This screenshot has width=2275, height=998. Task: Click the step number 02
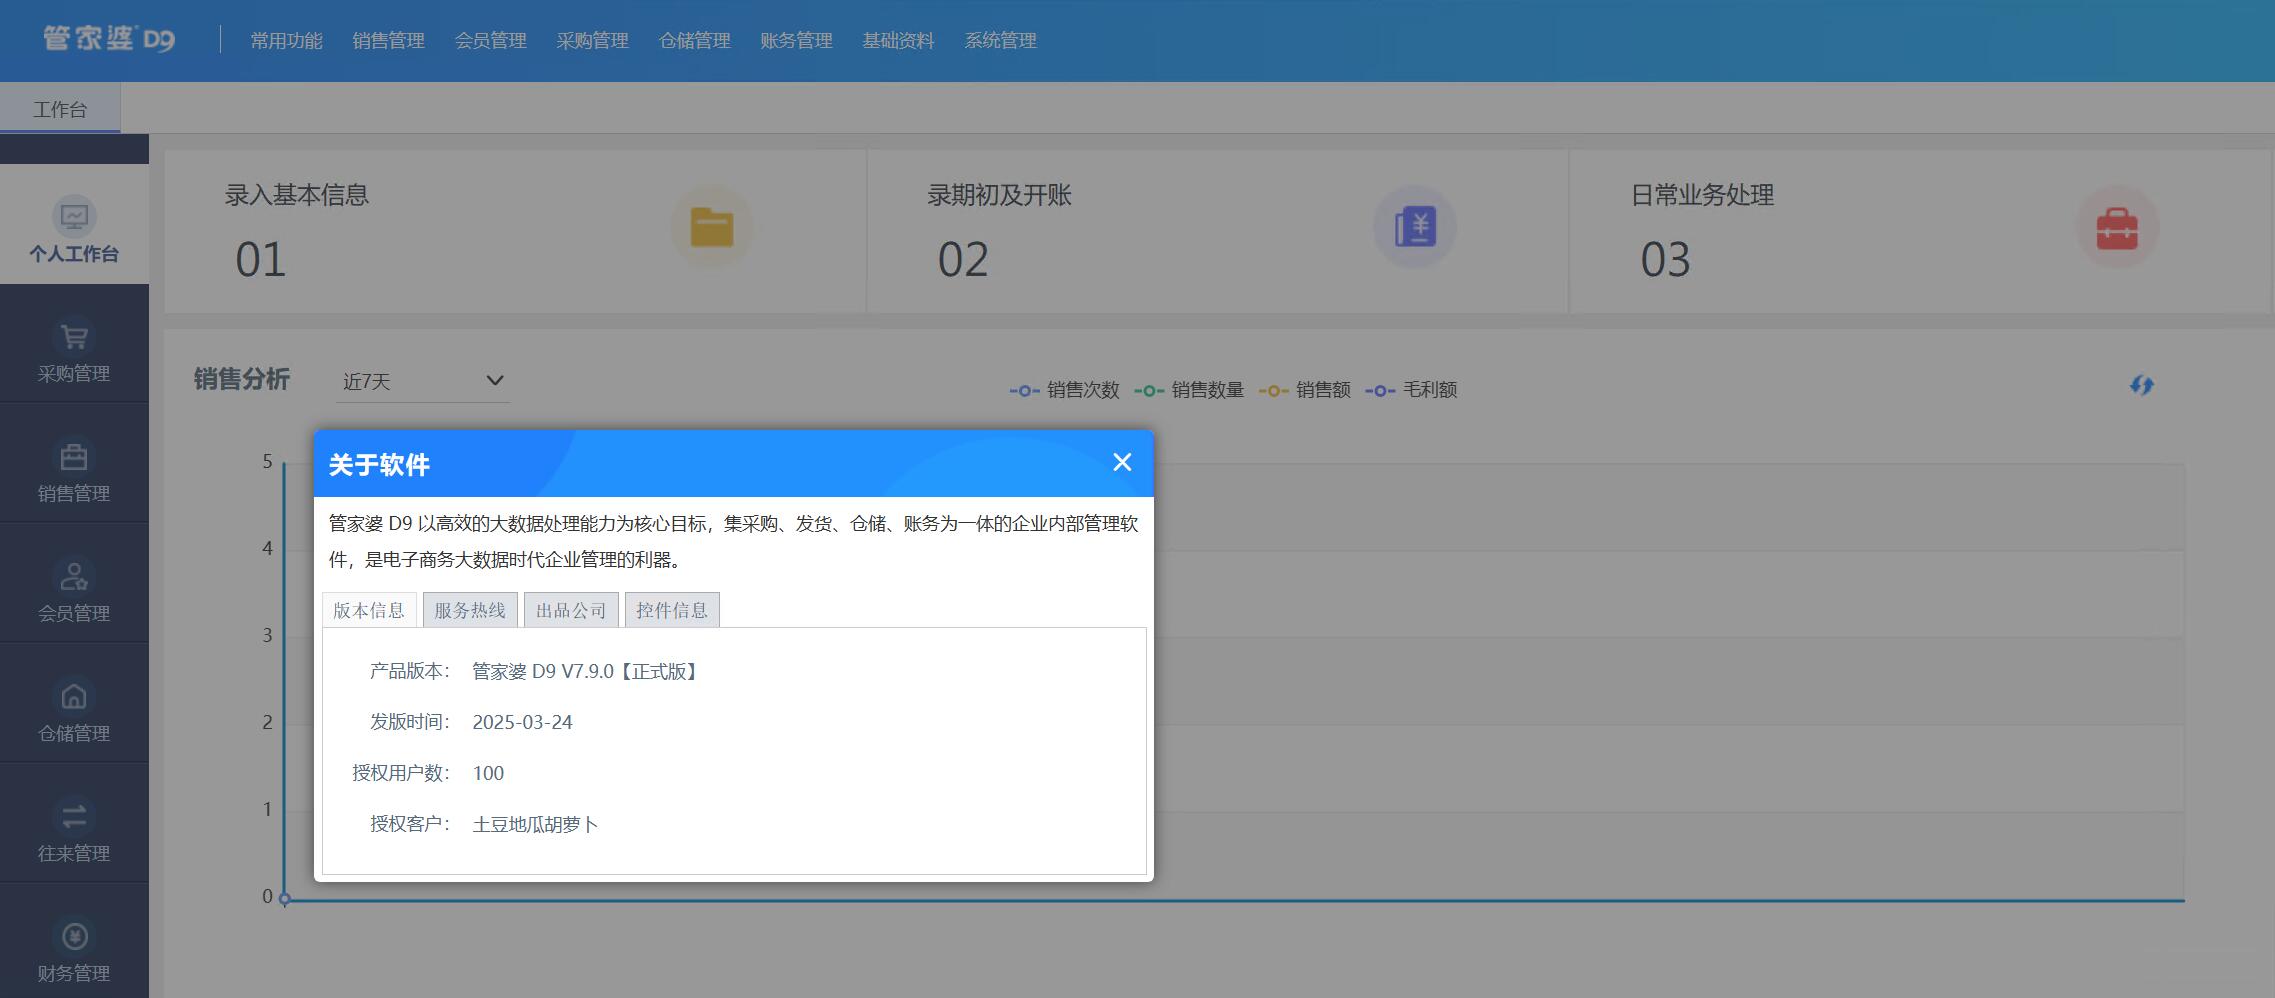pyautogui.click(x=963, y=260)
